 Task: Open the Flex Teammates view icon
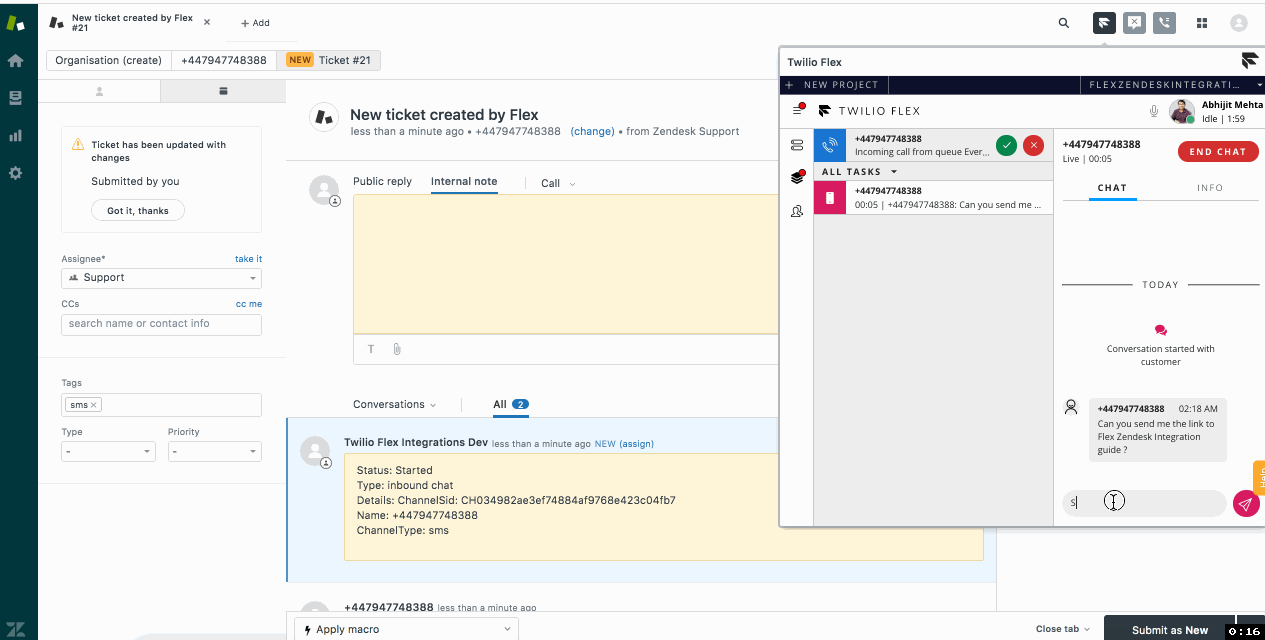click(x=797, y=211)
